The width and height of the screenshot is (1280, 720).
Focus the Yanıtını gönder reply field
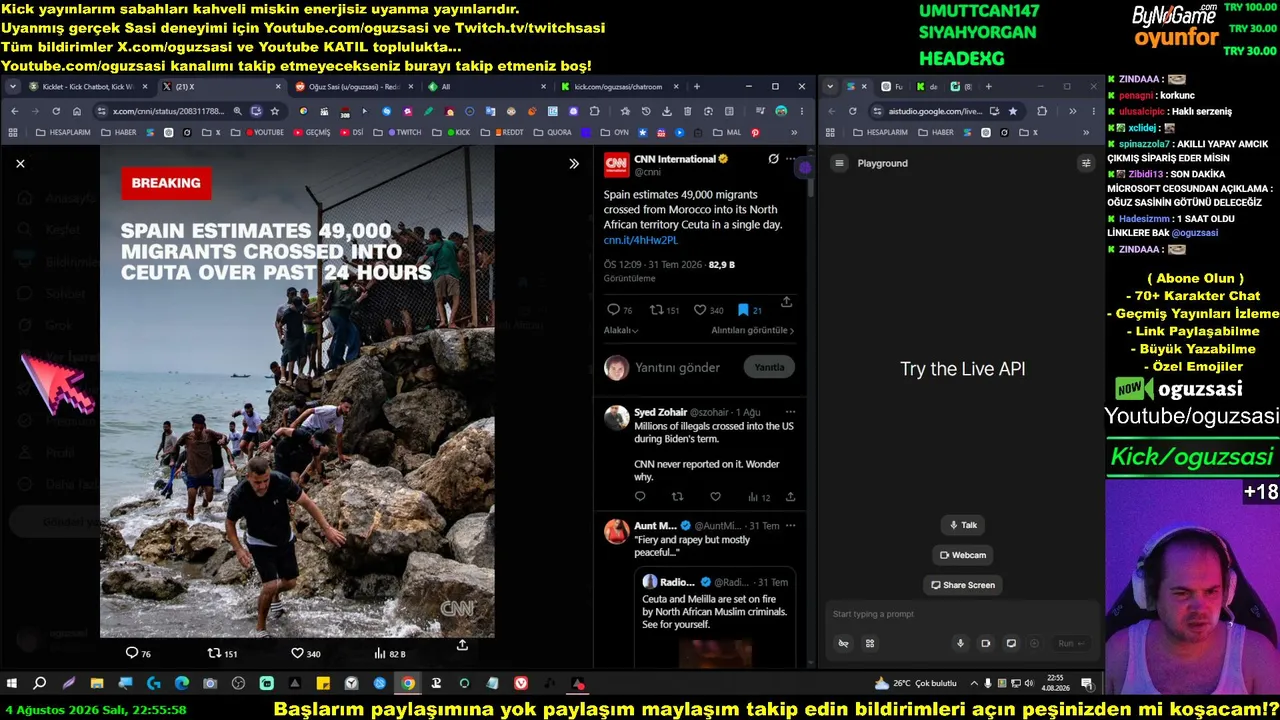coord(677,367)
